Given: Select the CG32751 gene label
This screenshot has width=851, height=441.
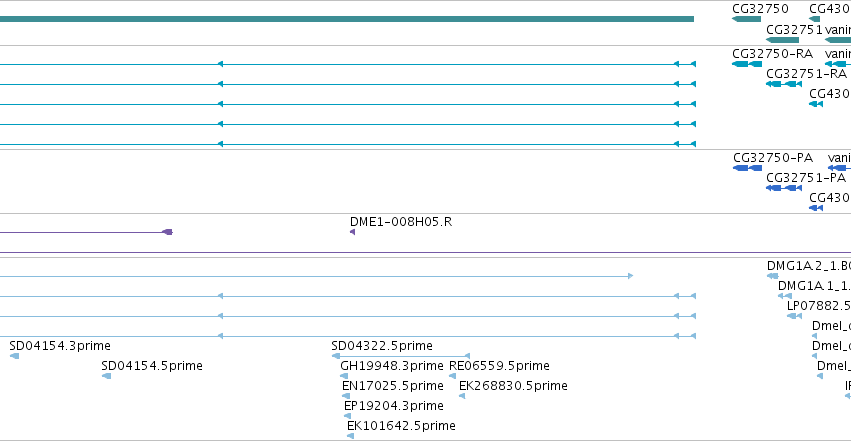Looking at the screenshot, I should [x=794, y=30].
